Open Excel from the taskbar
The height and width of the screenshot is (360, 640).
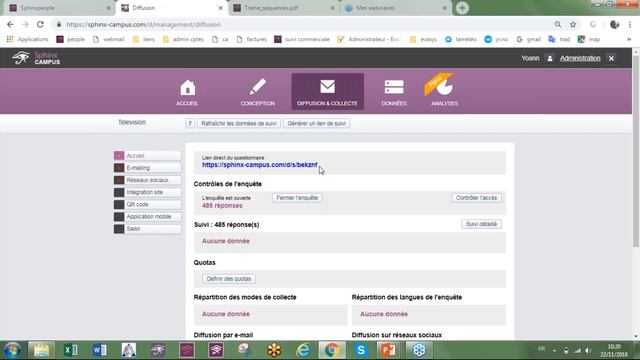[70, 350]
